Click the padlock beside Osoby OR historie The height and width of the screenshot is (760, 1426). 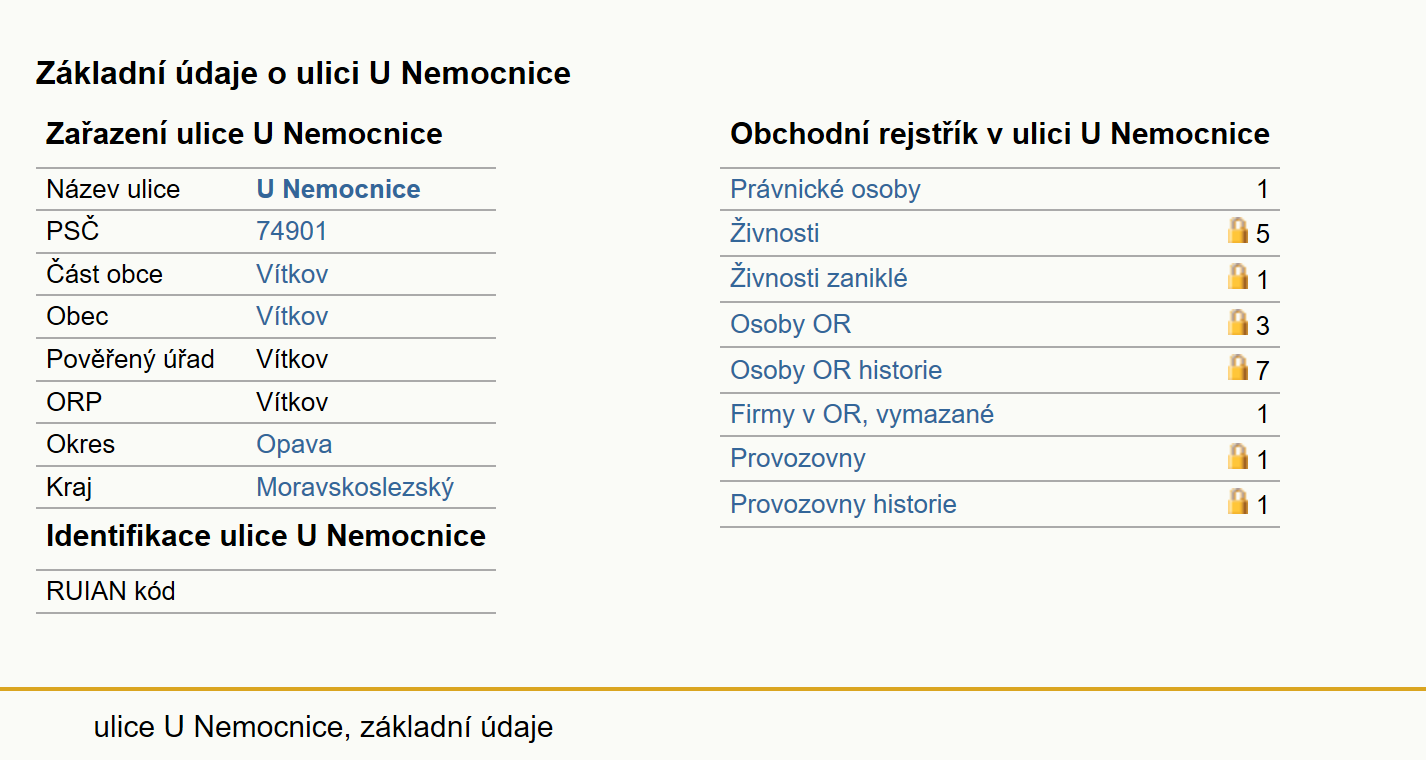pyautogui.click(x=1238, y=367)
